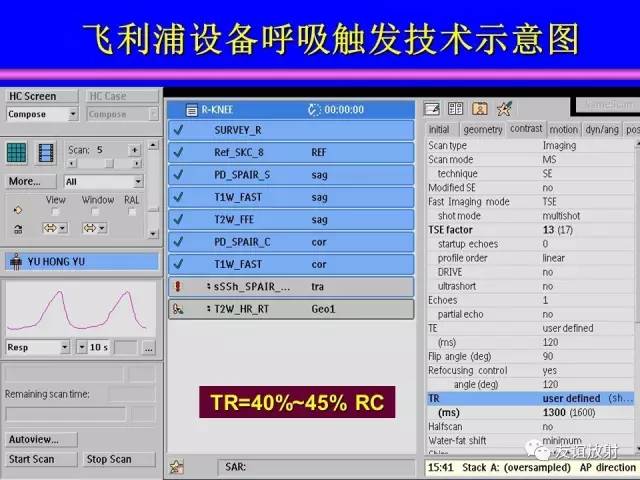Click the Scan number slider thumb
The image size is (640, 480).
(x=109, y=163)
